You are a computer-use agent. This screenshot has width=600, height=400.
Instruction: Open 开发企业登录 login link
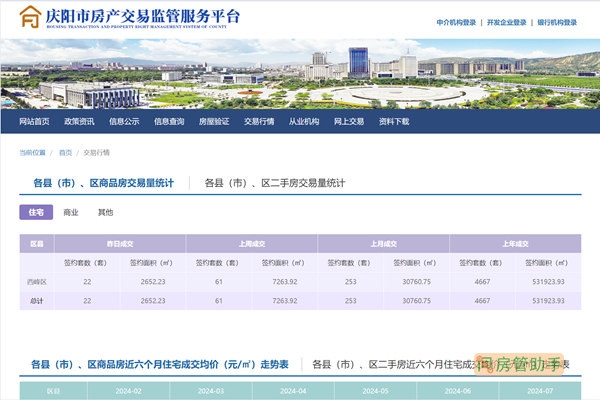click(507, 23)
